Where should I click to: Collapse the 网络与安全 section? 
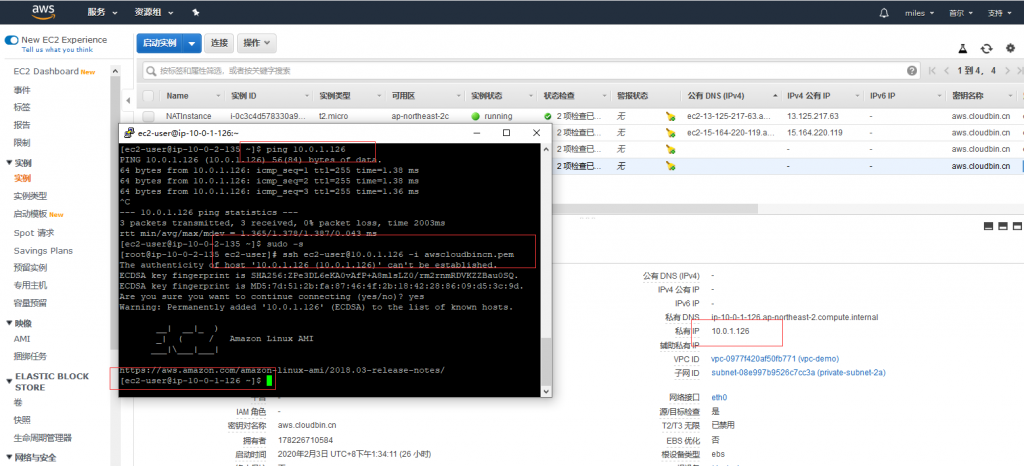coord(8,458)
